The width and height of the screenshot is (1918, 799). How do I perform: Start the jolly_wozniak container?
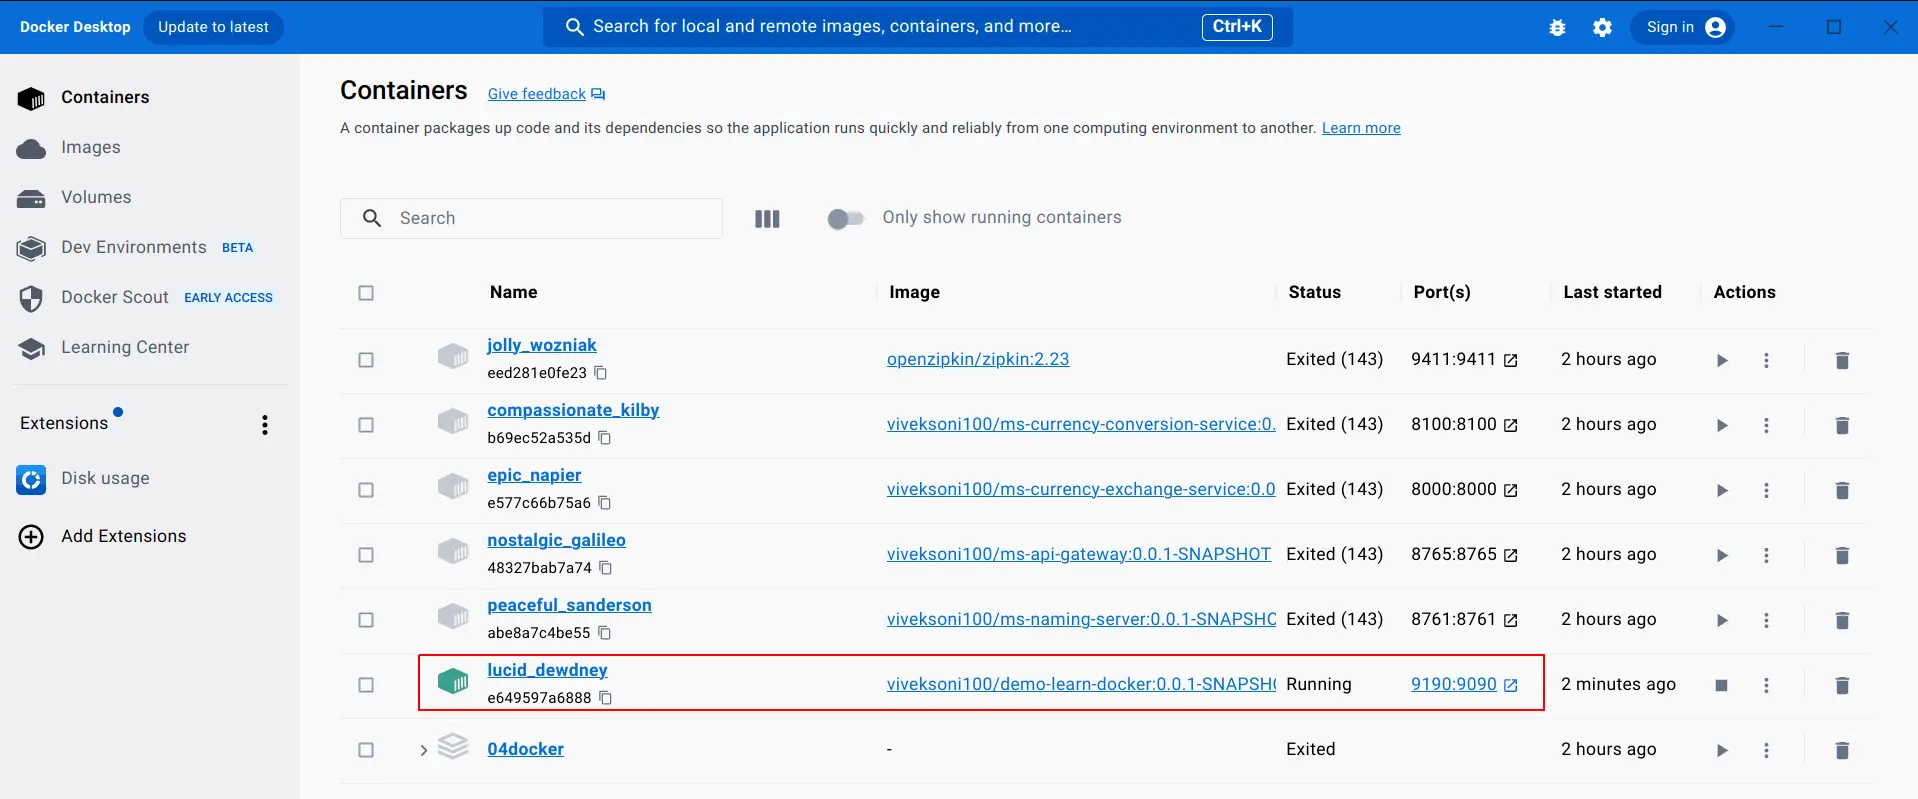coord(1722,360)
